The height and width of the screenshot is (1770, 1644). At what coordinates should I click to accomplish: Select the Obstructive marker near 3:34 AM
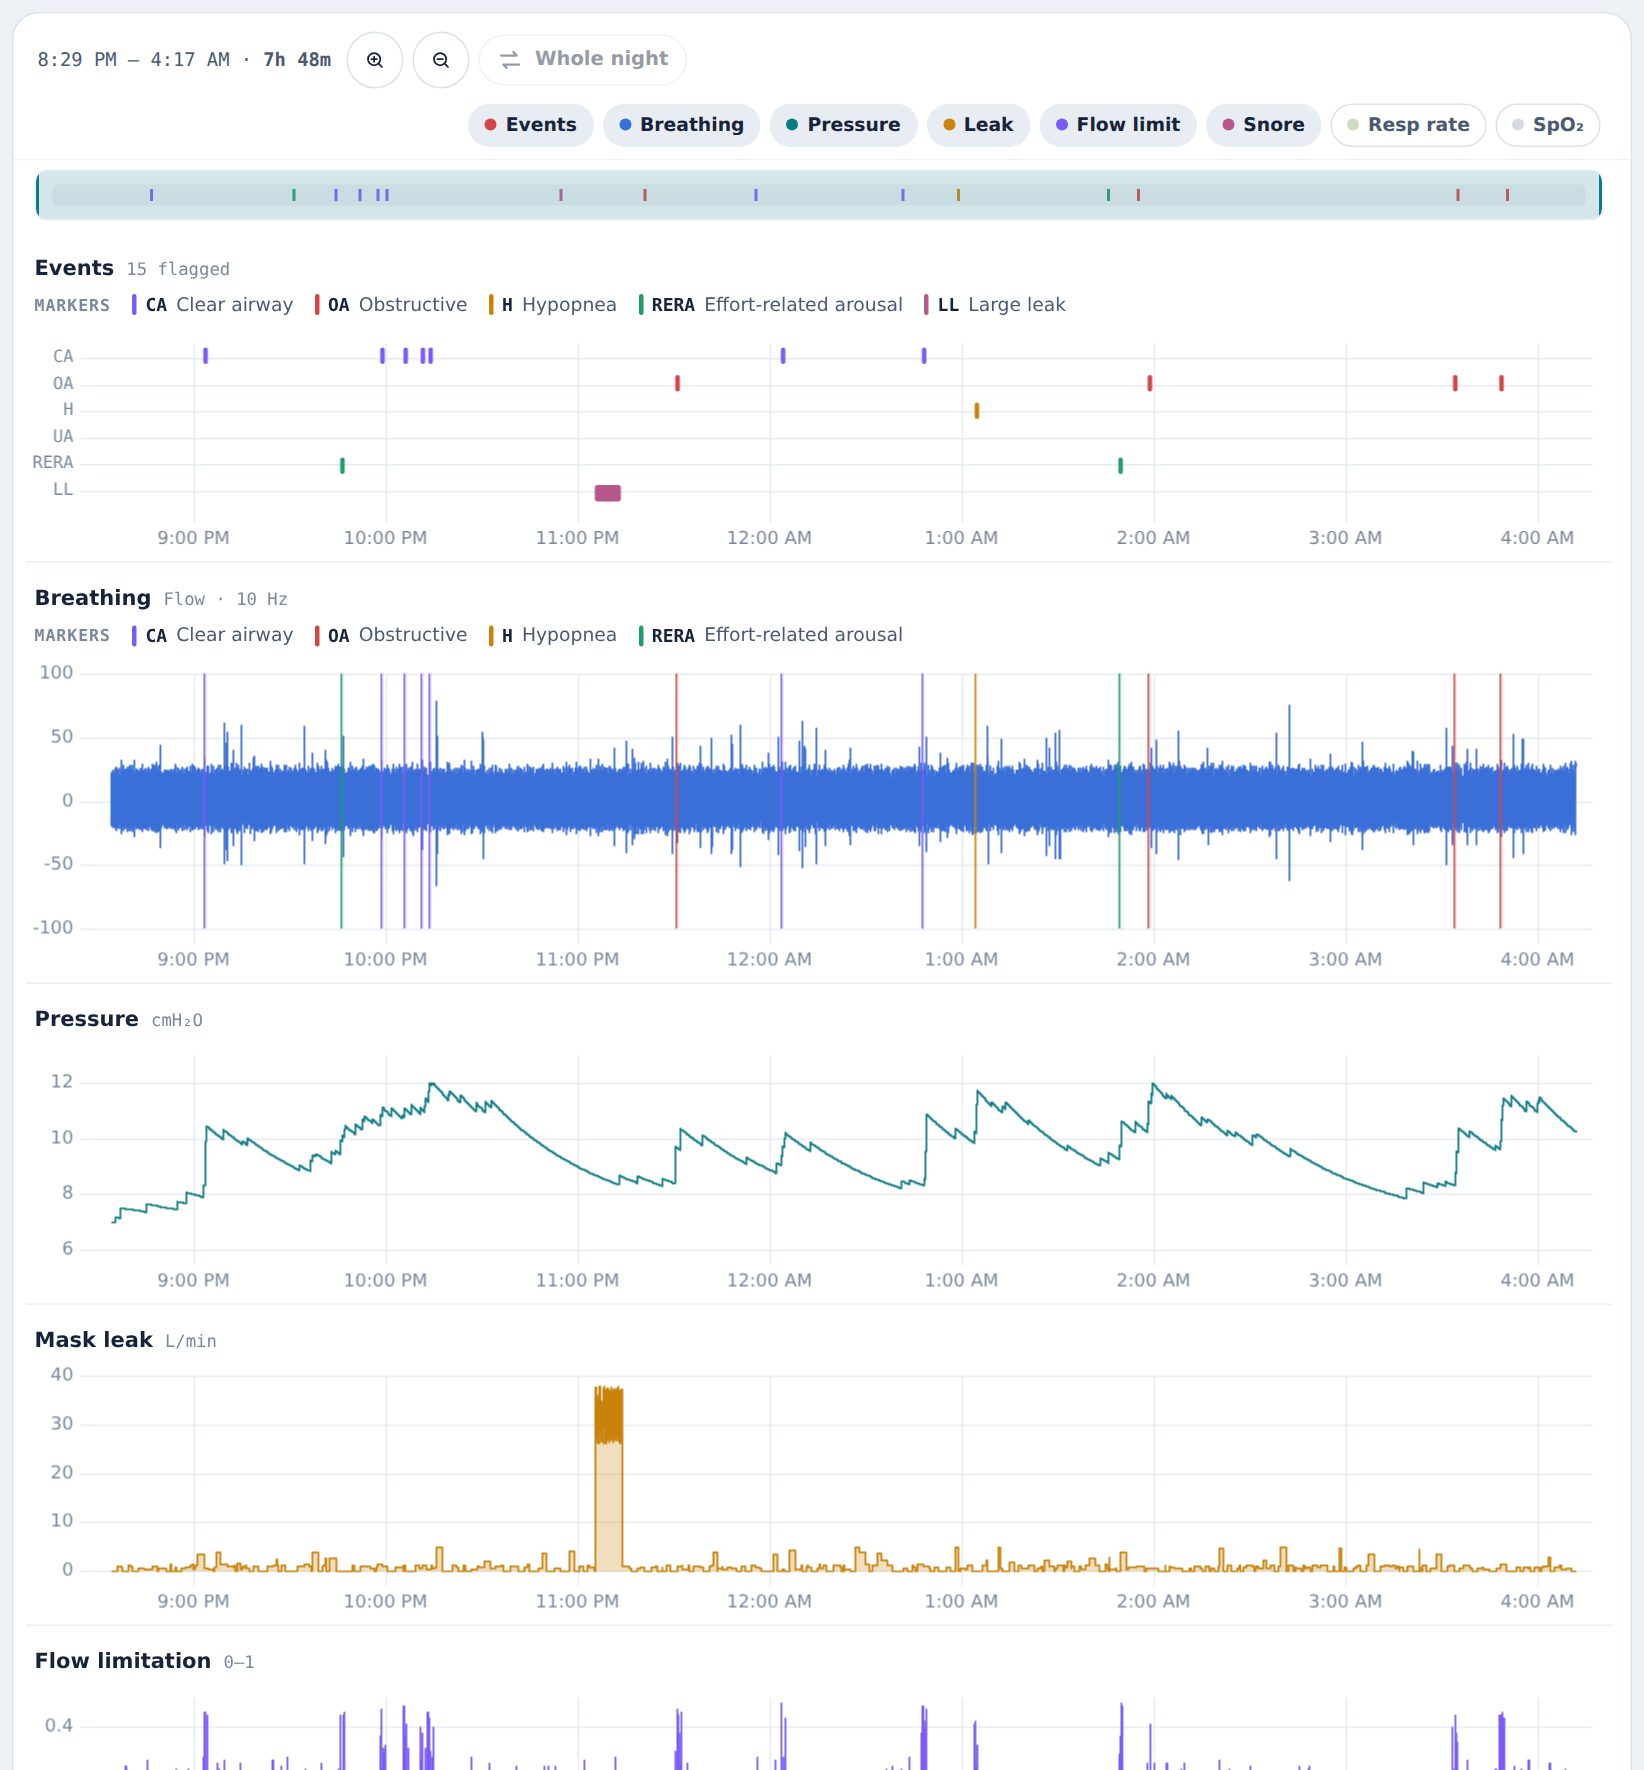click(x=1455, y=383)
